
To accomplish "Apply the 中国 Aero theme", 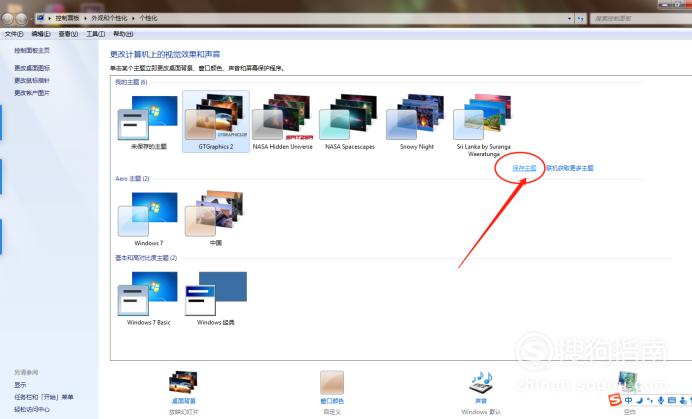I will coord(215,219).
